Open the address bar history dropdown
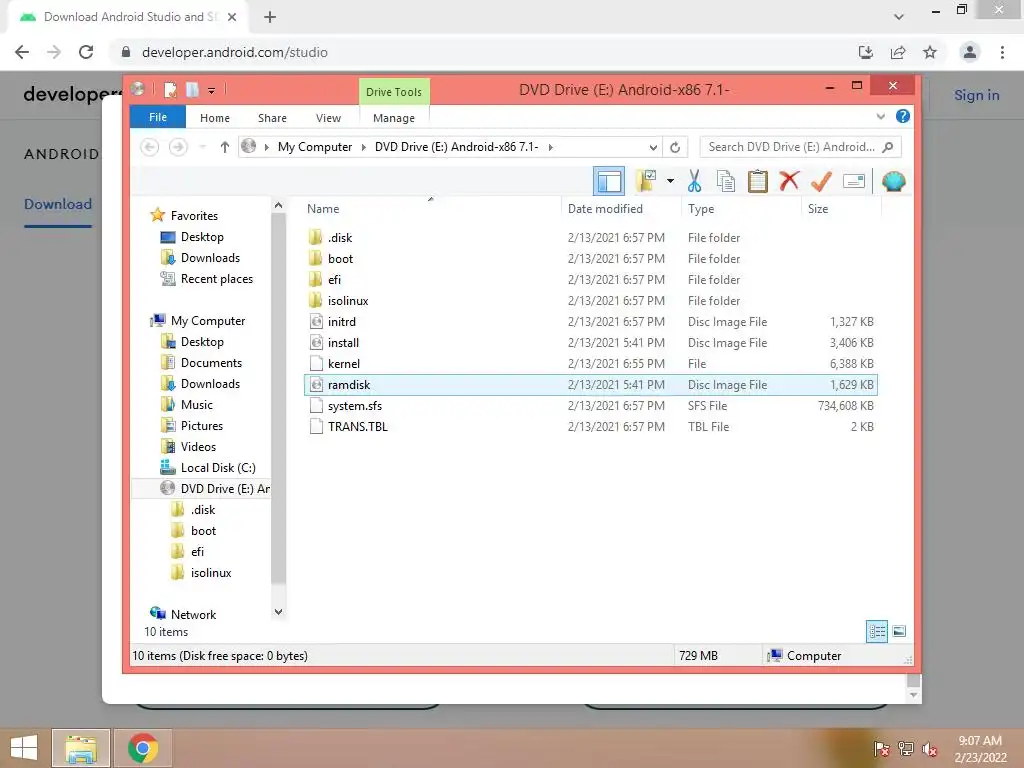This screenshot has height=768, width=1024. click(x=652, y=147)
